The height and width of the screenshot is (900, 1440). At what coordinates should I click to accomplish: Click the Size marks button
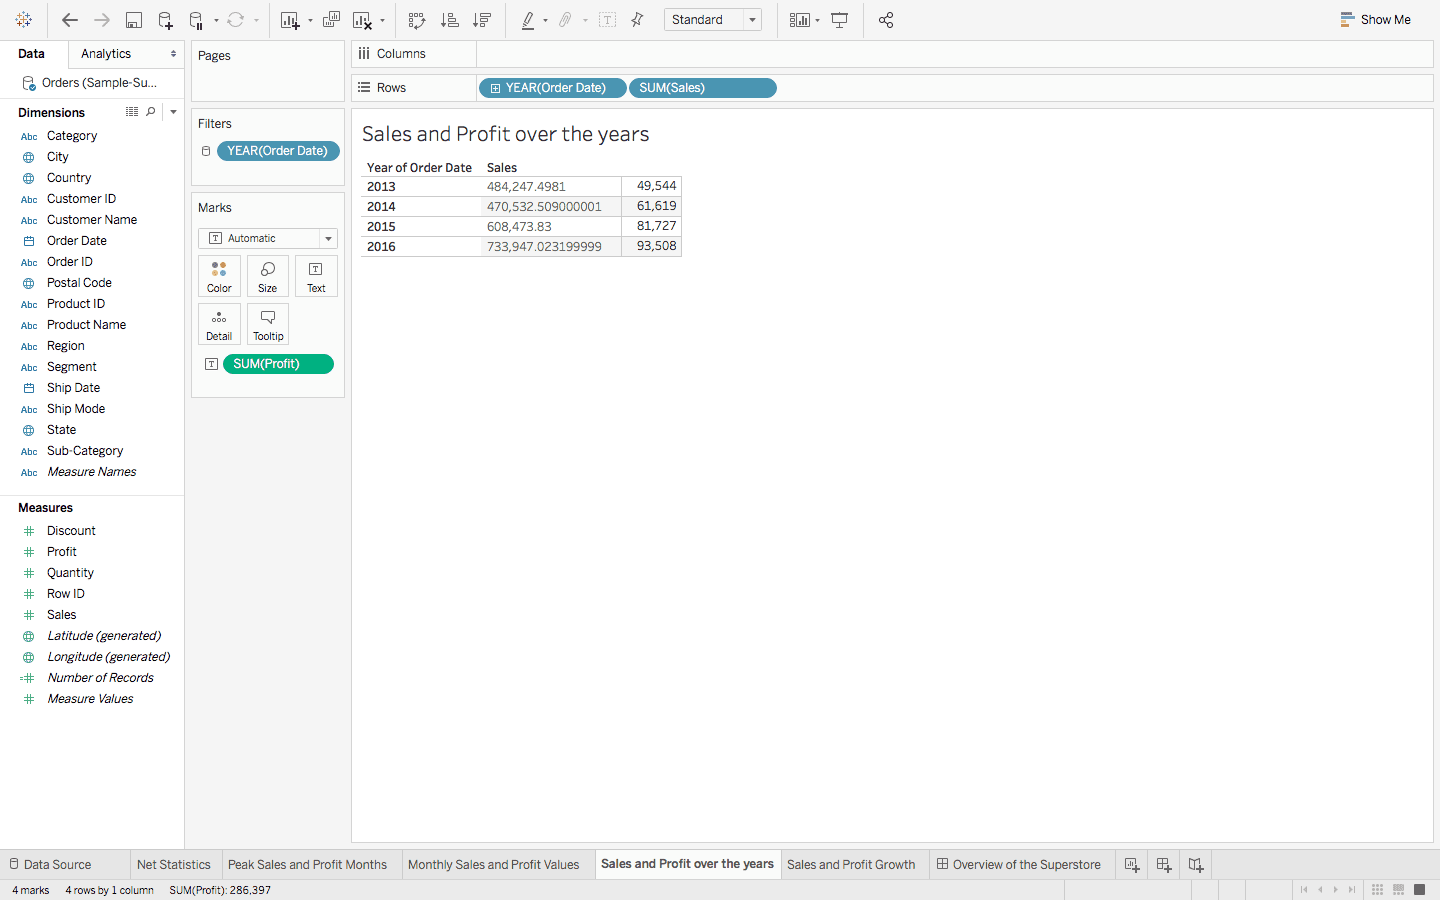[268, 276]
